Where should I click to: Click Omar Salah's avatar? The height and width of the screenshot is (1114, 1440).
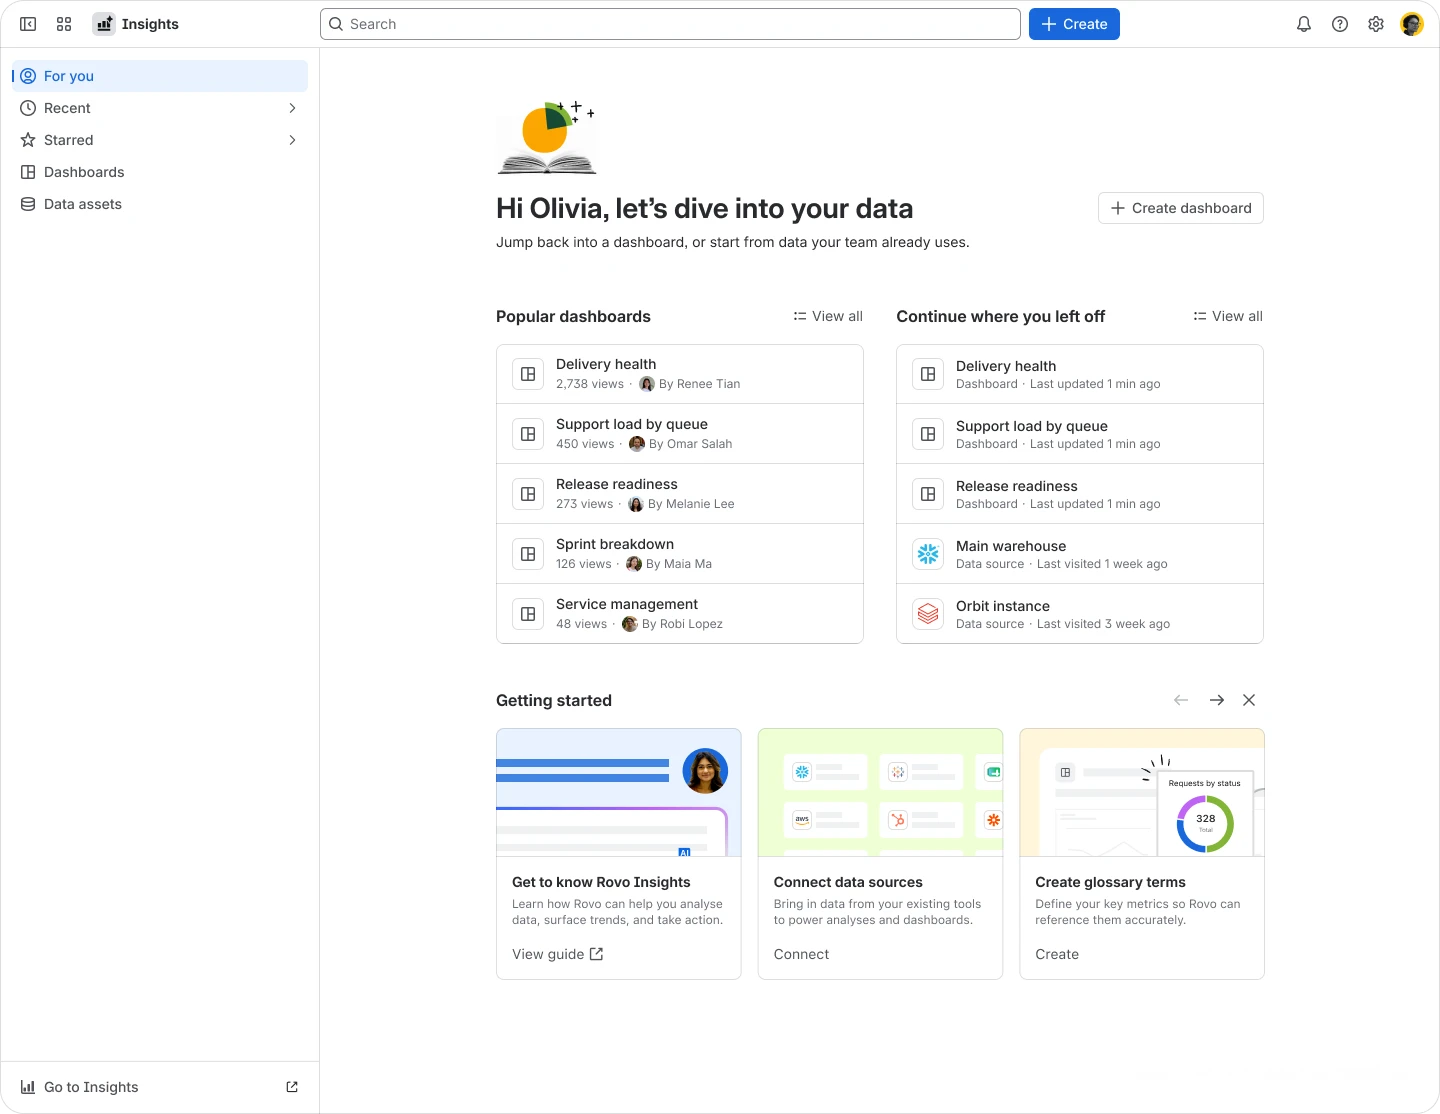[637, 444]
